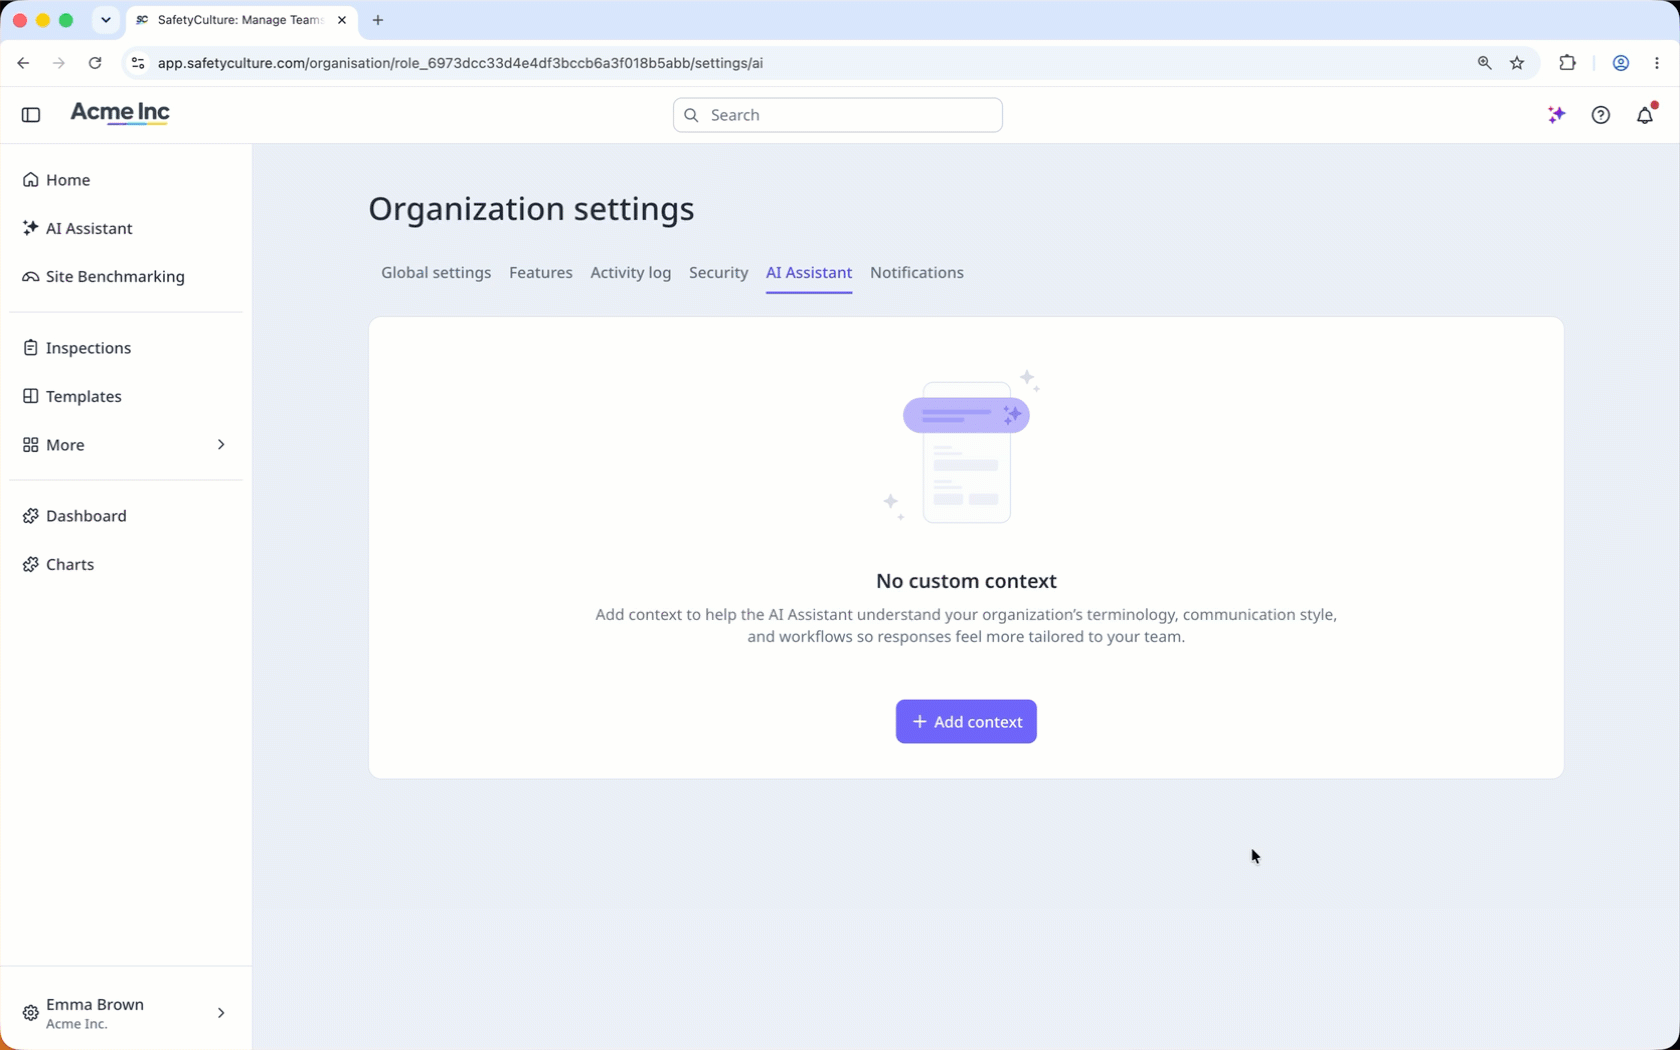Switch to the Activity log tab
This screenshot has height=1050, width=1680.
[x=631, y=273]
